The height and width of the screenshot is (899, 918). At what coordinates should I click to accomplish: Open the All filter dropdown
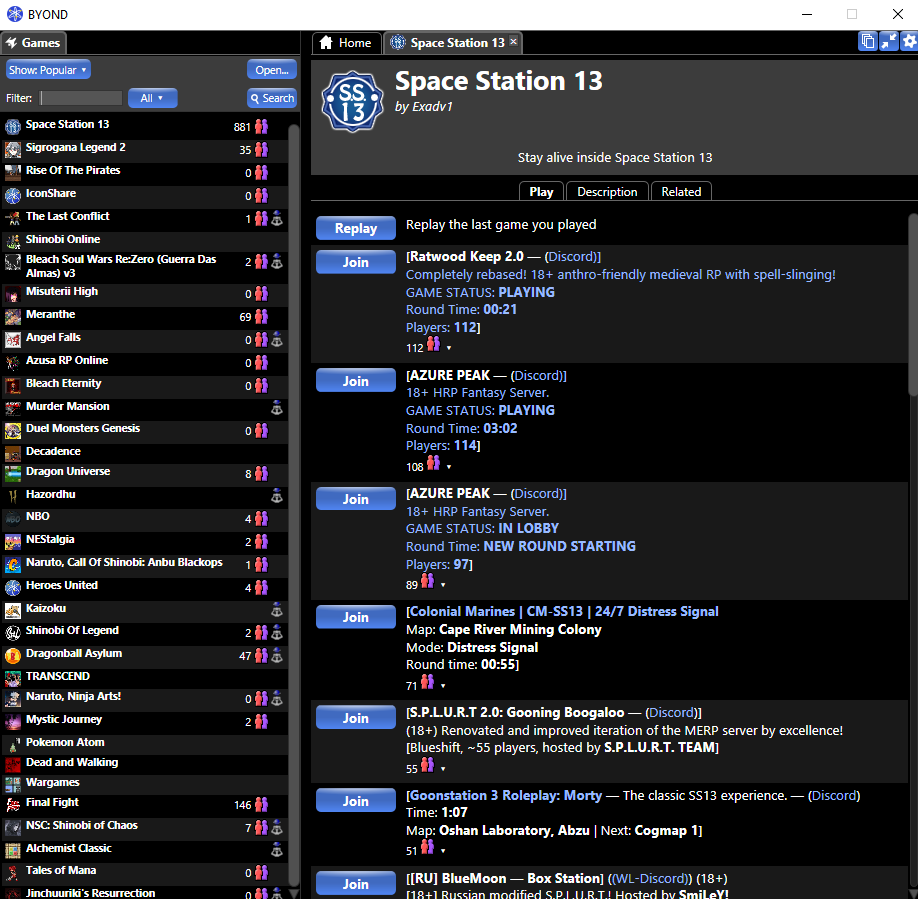(x=152, y=98)
